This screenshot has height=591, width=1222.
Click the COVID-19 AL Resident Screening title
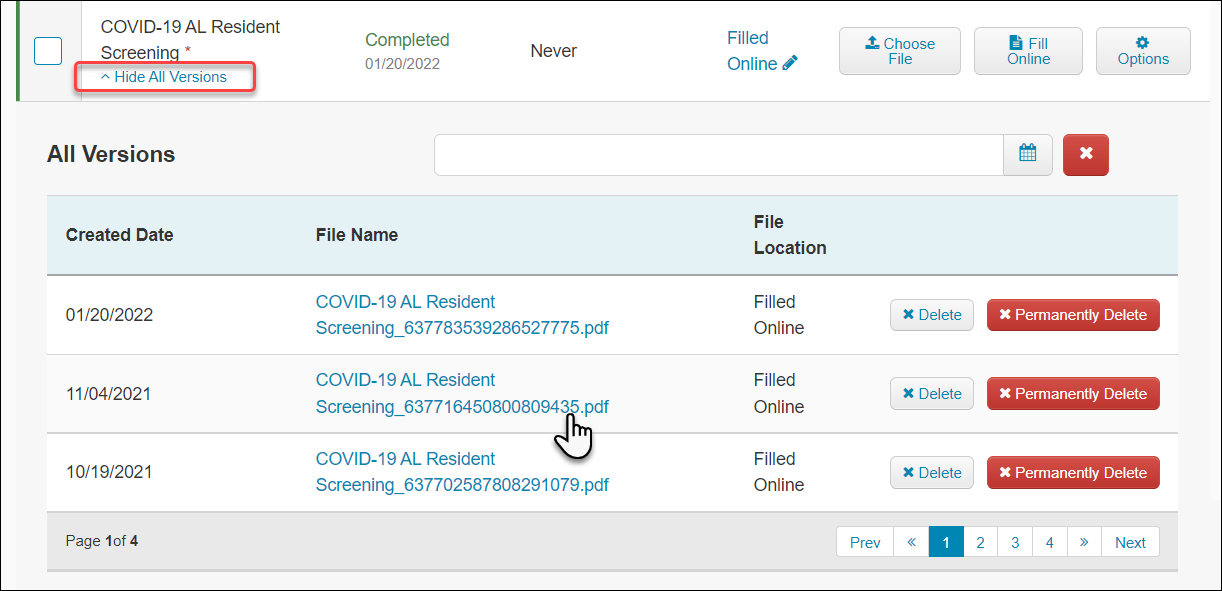click(191, 40)
